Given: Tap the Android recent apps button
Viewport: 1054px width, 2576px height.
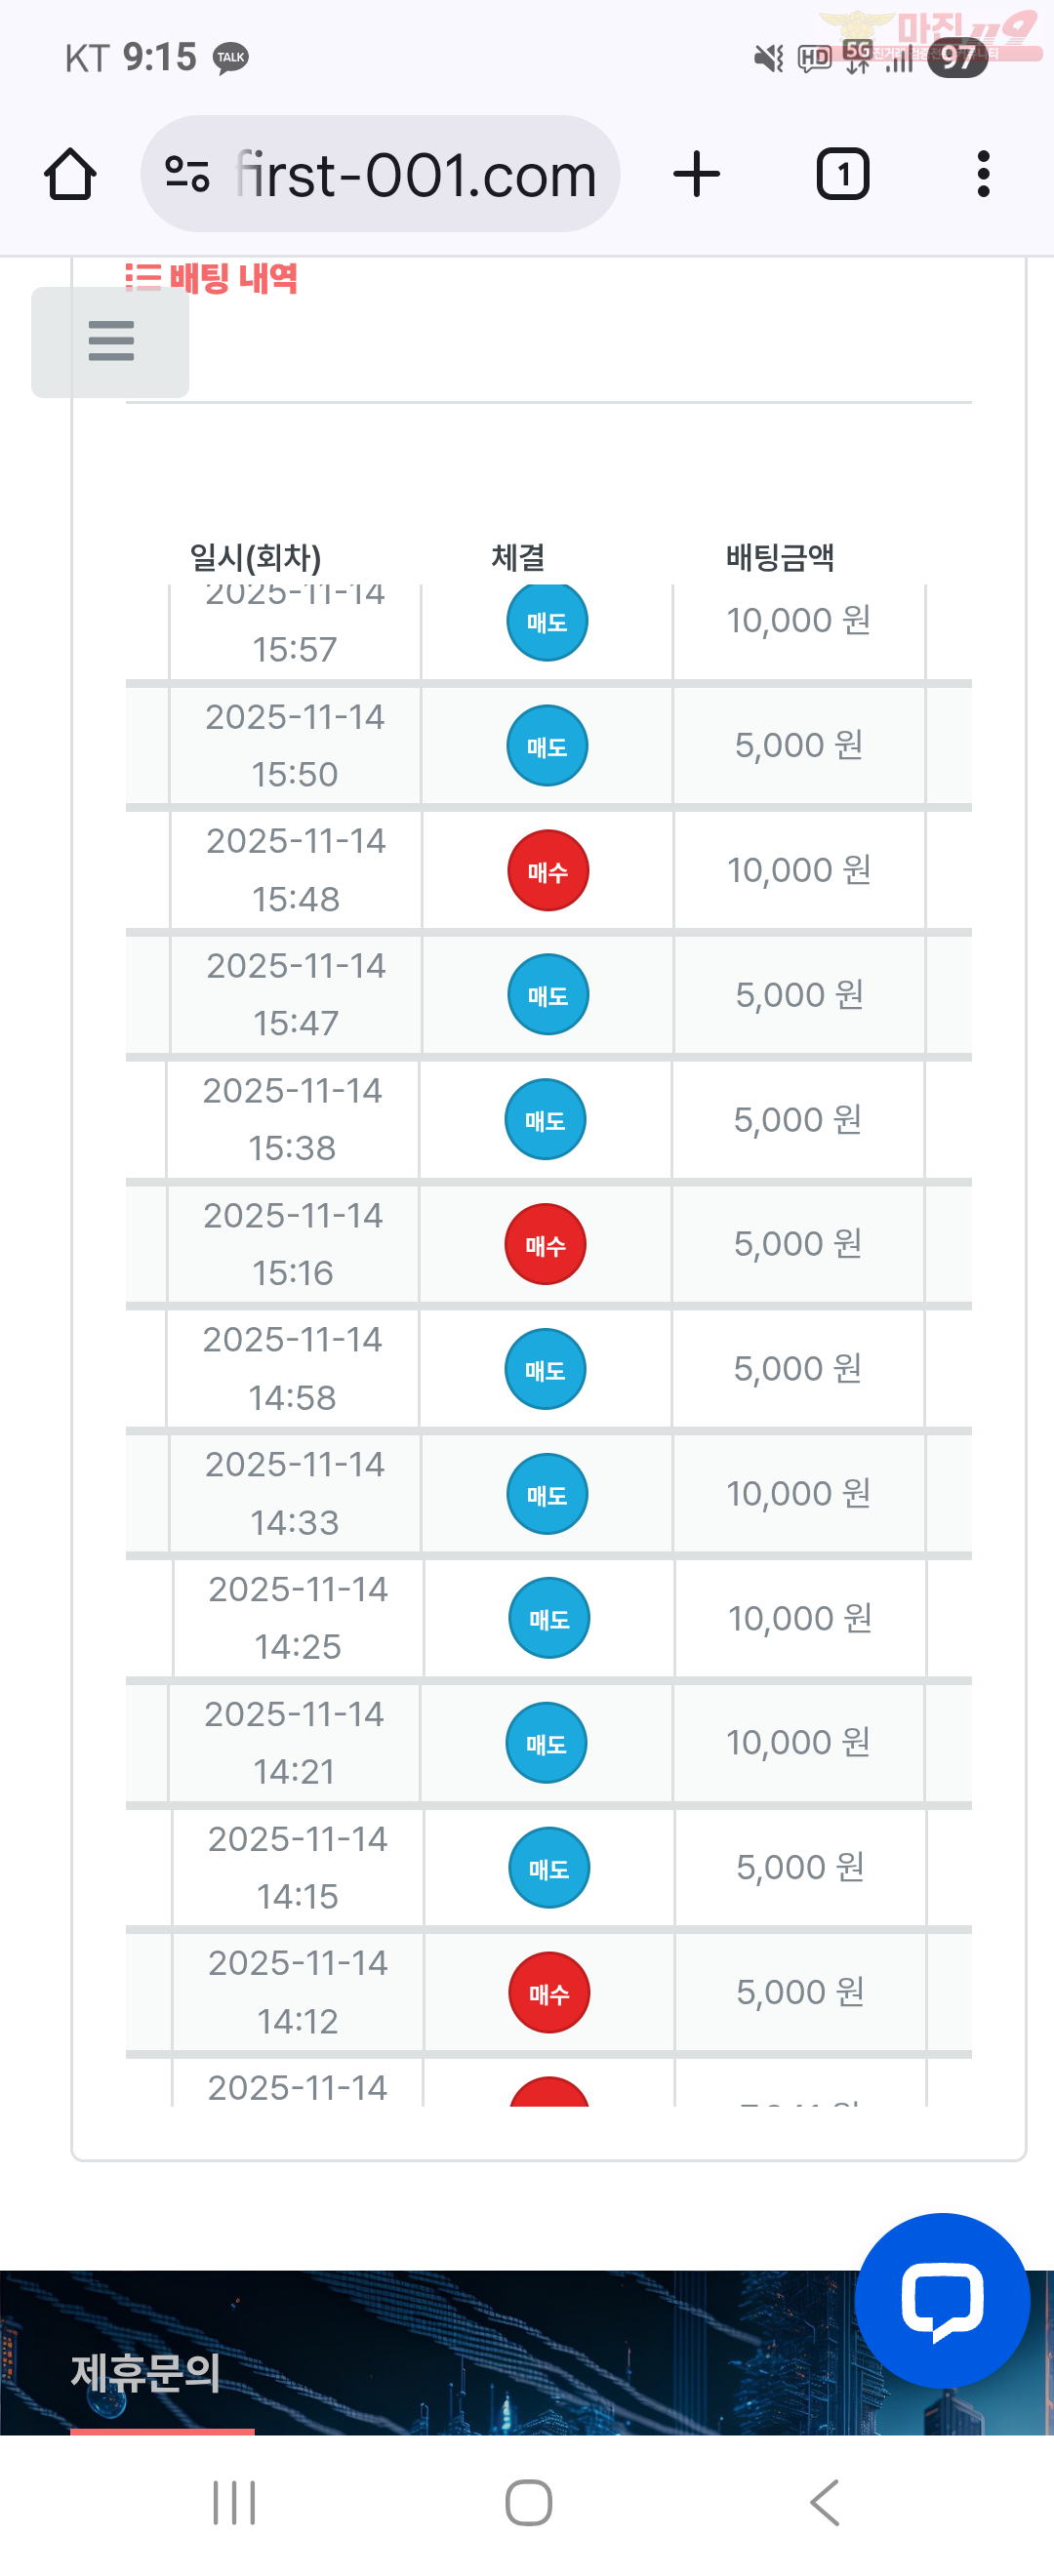Looking at the screenshot, I should pyautogui.click(x=234, y=2502).
